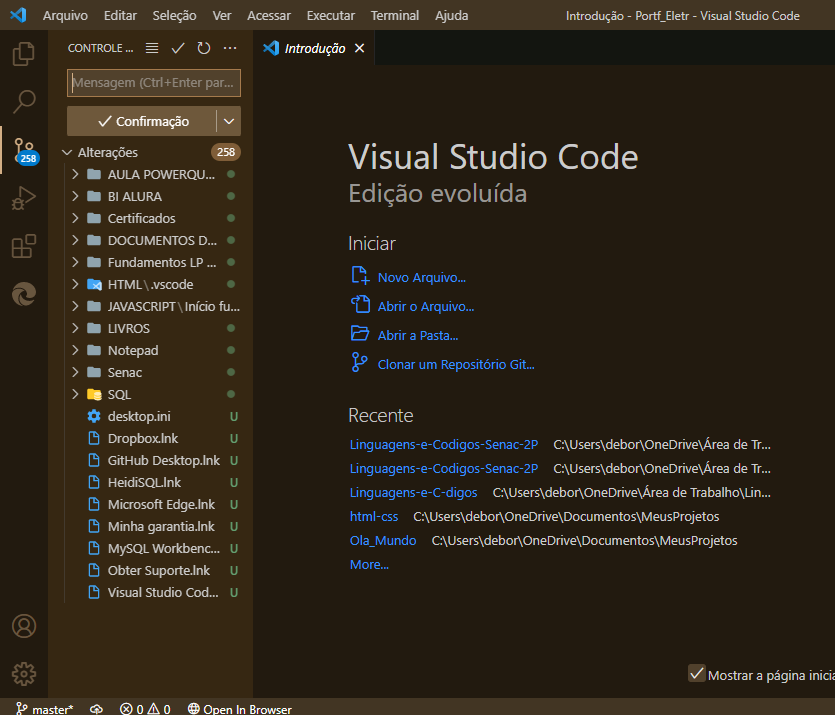Open the Explorer view in activity bar
Image resolution: width=835 pixels, height=715 pixels.
(x=24, y=54)
